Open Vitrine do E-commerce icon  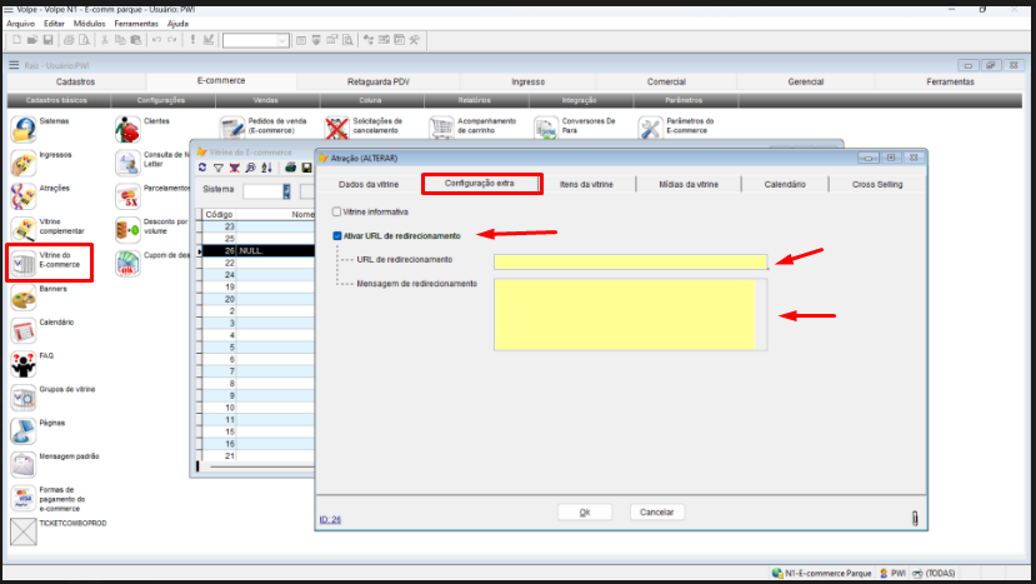click(x=23, y=264)
